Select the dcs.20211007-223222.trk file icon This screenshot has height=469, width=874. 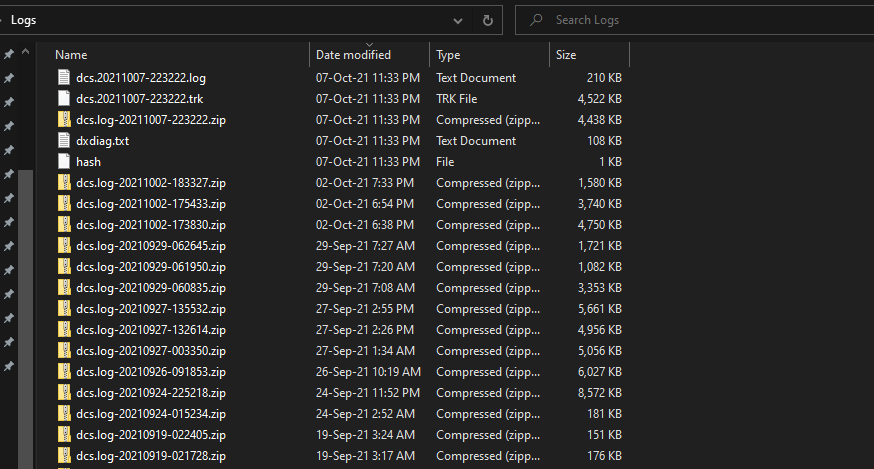pos(64,99)
